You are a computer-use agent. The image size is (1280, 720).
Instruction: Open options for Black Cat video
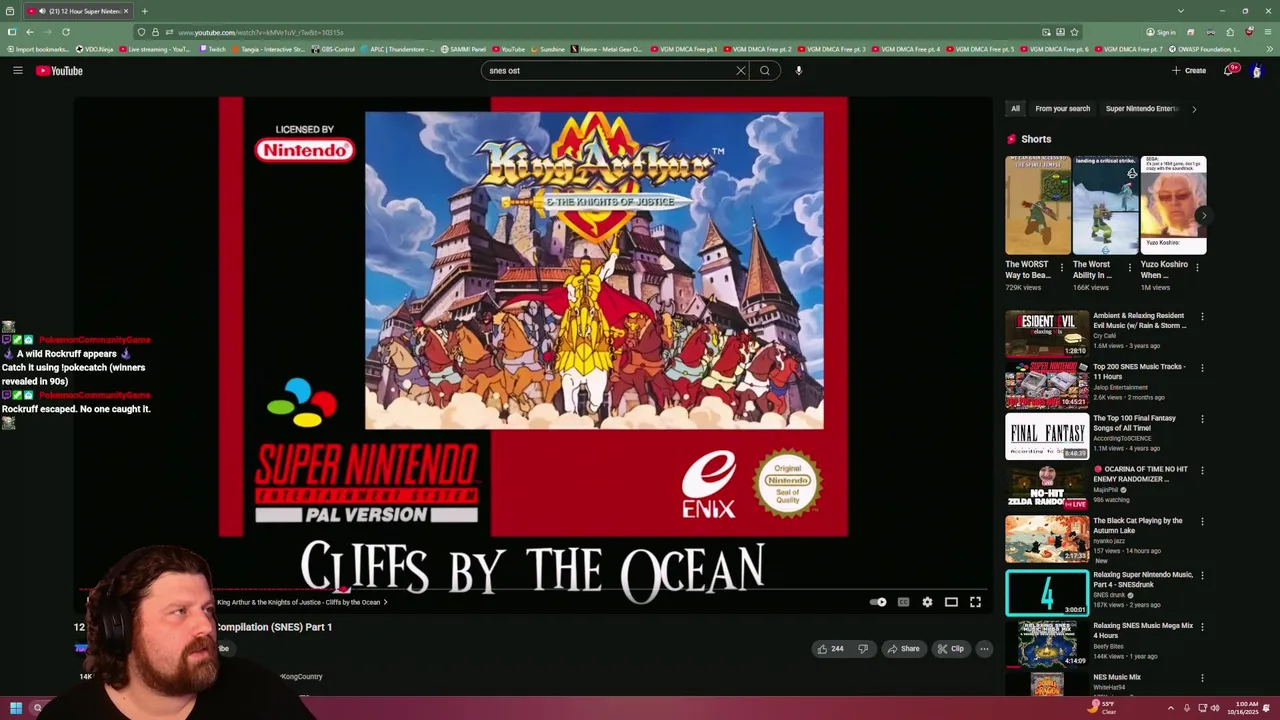click(x=1202, y=522)
